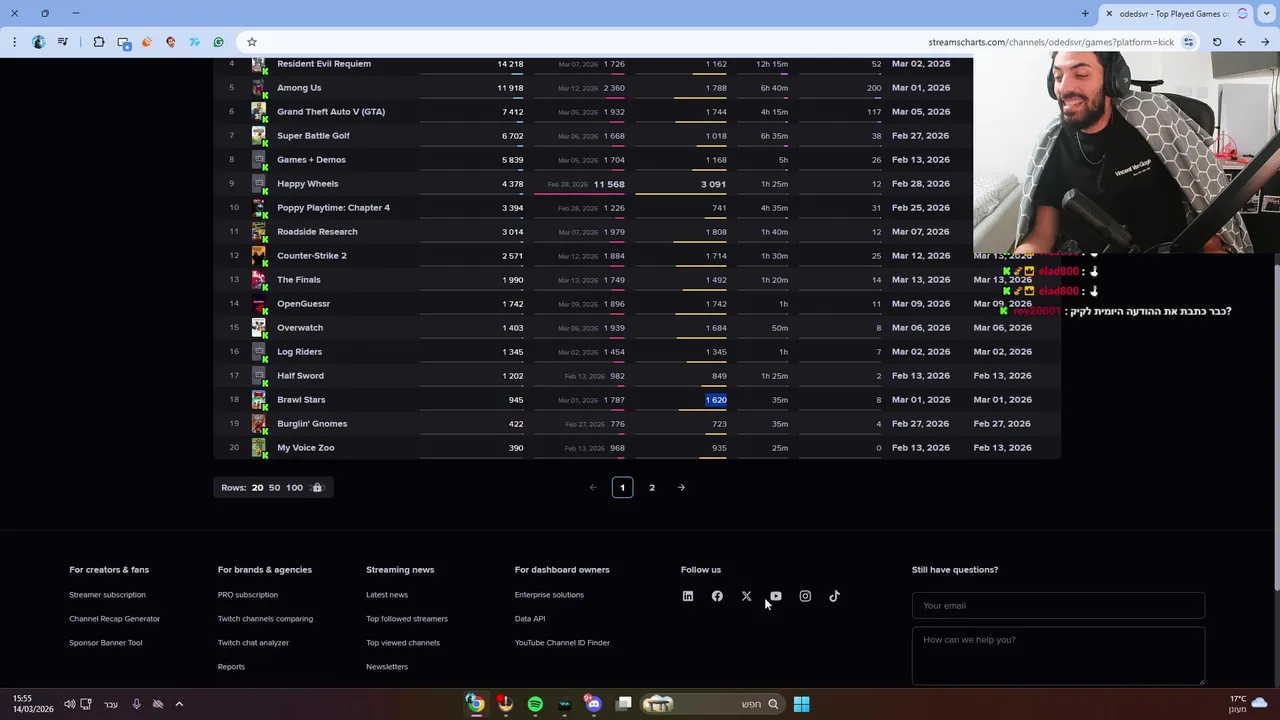Open the Instagram icon in Follow us
This screenshot has height=720, width=1280.
pyautogui.click(x=805, y=596)
